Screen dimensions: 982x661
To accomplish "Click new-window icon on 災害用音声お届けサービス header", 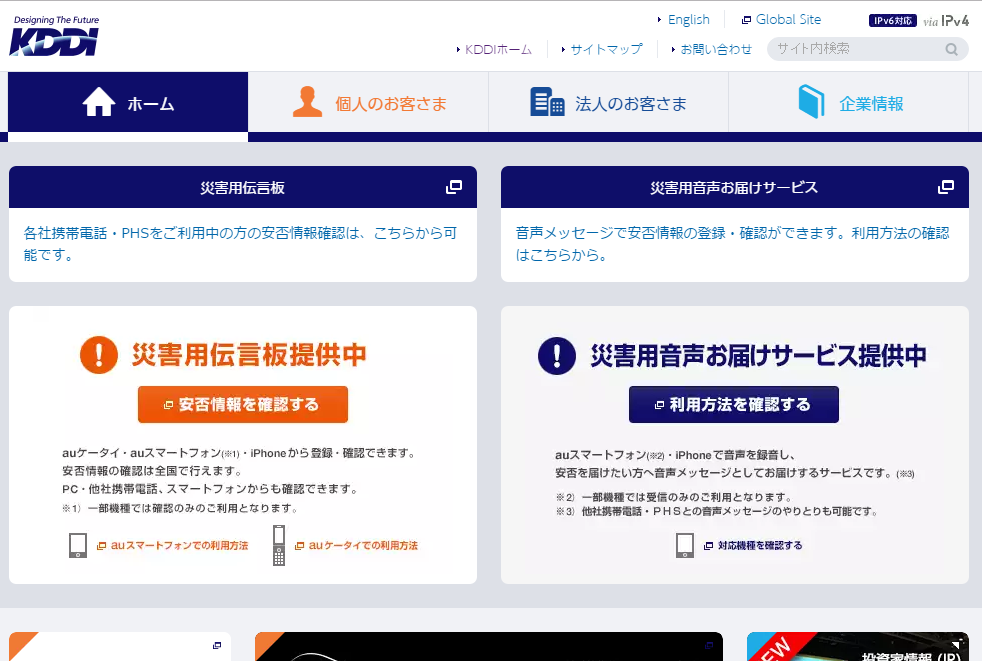I will (946, 187).
